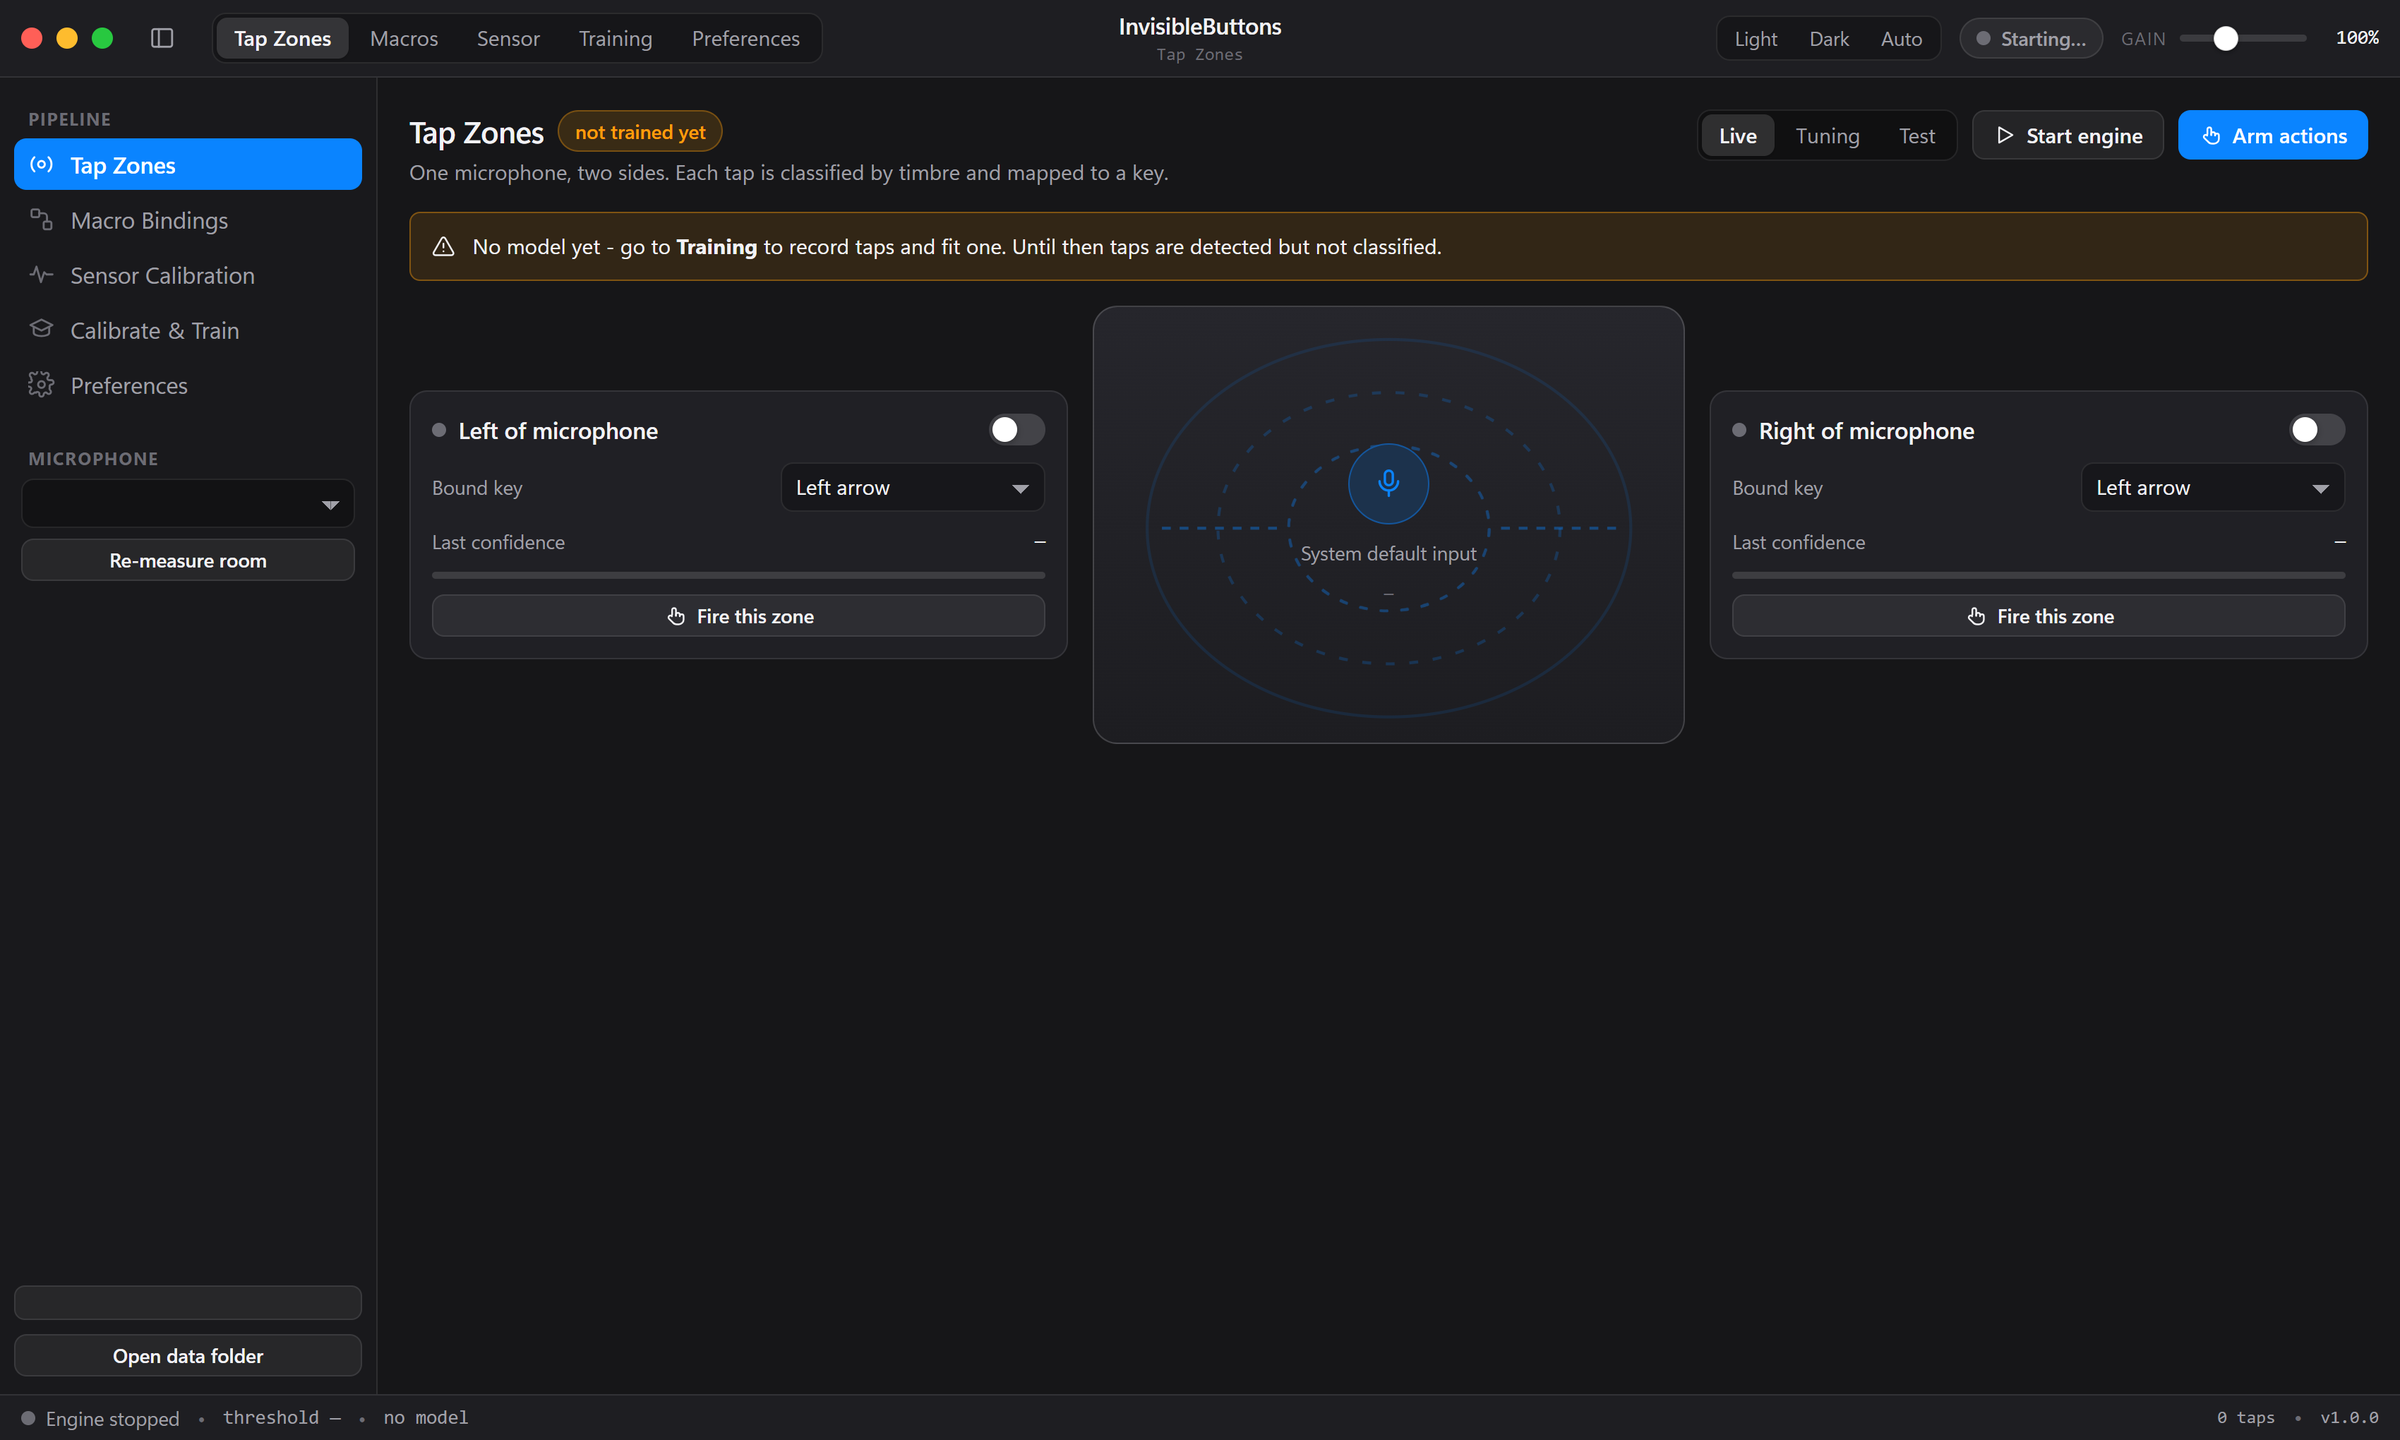Viewport: 2400px width, 1440px height.
Task: Click Open data folder button
Action: point(188,1355)
